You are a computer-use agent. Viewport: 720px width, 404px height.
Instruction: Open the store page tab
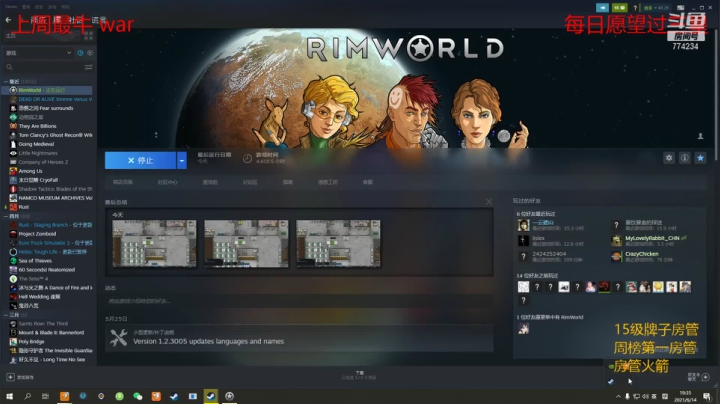click(x=123, y=182)
